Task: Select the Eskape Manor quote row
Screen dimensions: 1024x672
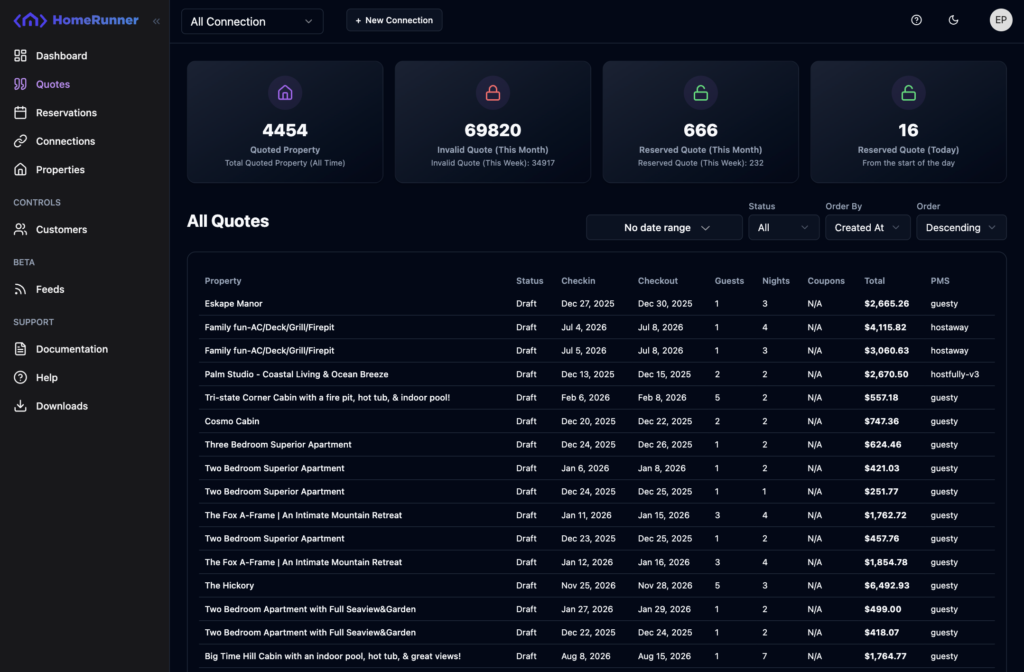Action: click(234, 304)
